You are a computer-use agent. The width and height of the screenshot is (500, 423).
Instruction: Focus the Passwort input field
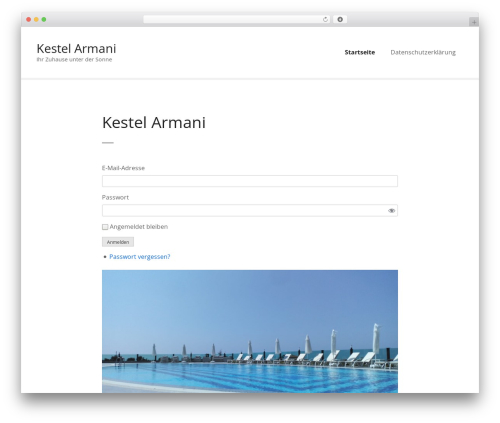click(x=250, y=211)
